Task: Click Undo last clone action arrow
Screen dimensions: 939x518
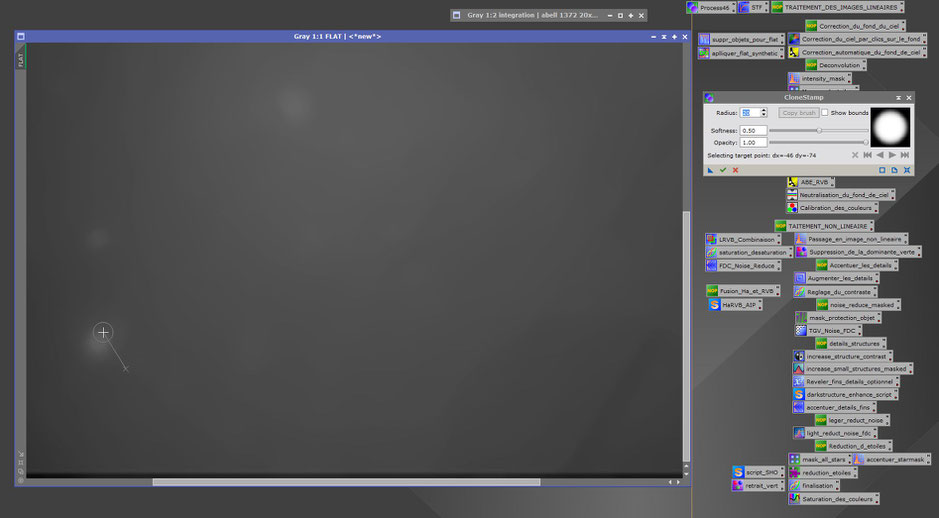Action: pos(880,155)
